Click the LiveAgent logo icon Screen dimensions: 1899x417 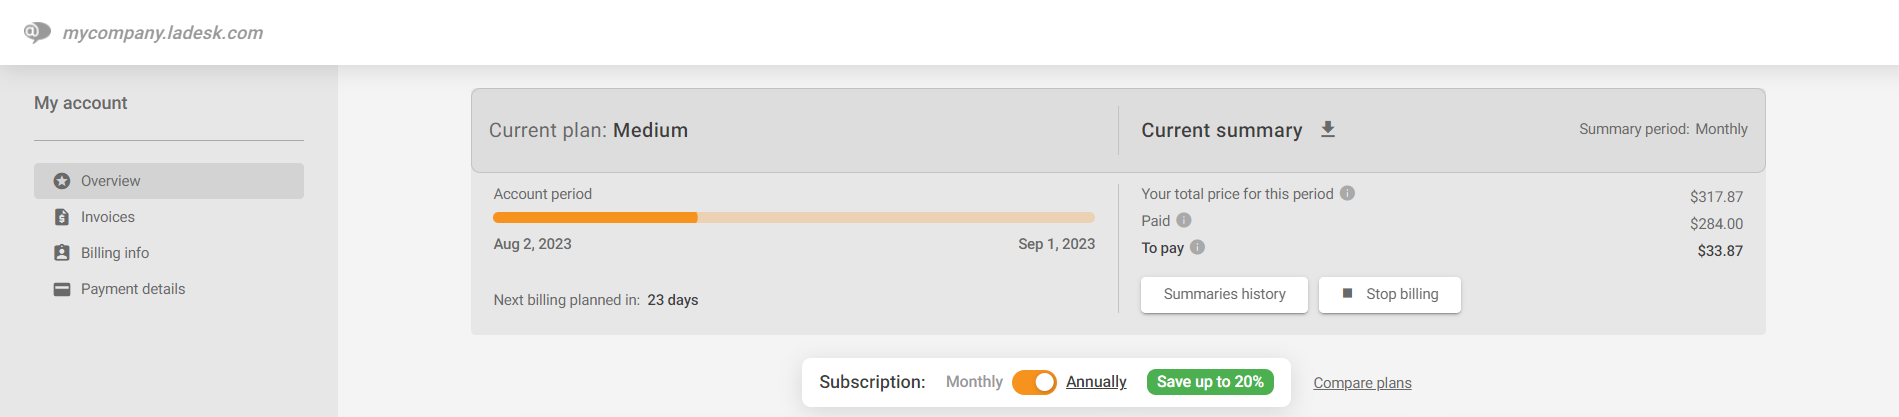click(37, 32)
